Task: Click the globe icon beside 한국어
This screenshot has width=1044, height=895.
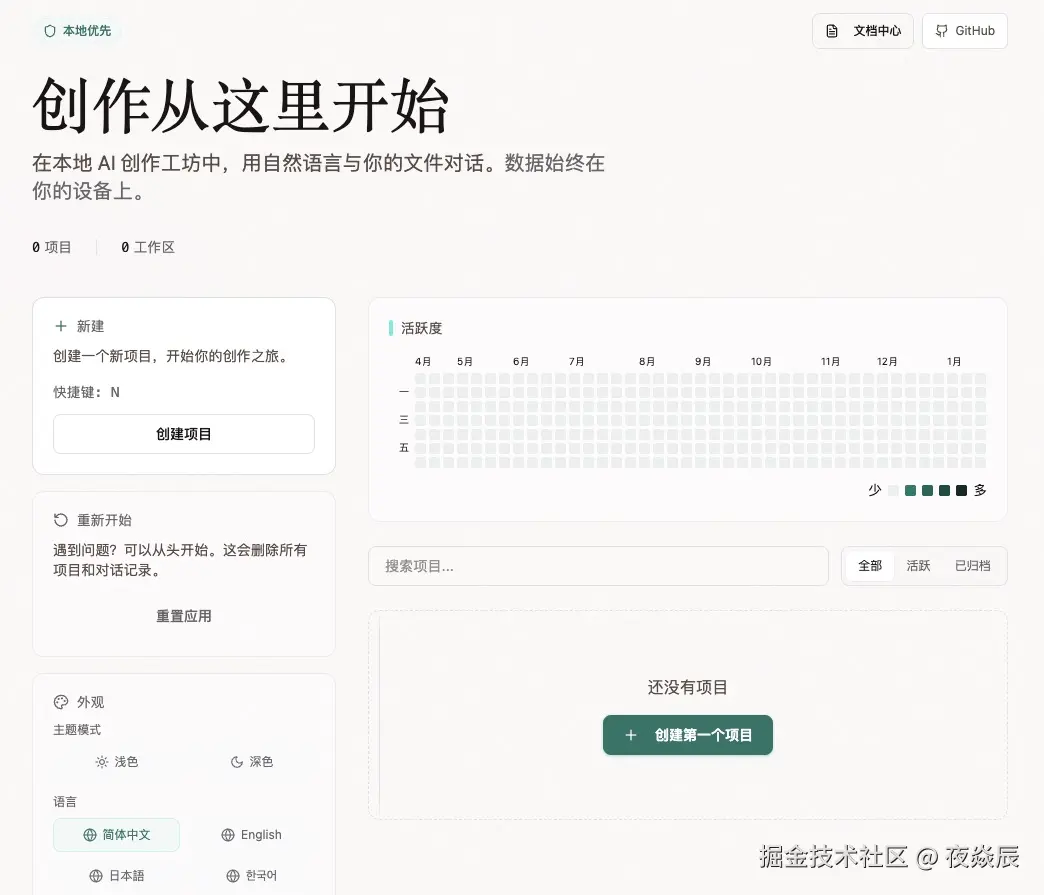Action: point(232,876)
